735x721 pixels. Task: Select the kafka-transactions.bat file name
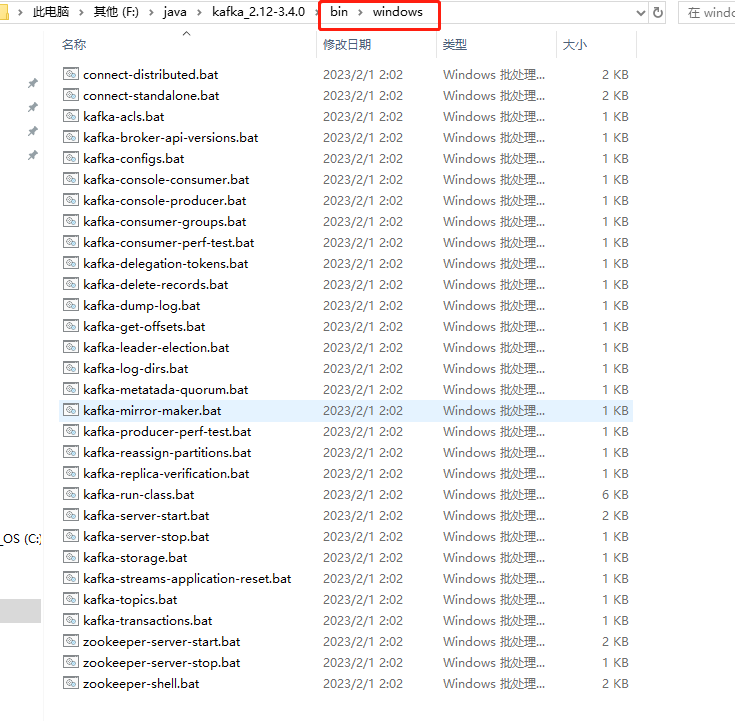click(x=147, y=620)
